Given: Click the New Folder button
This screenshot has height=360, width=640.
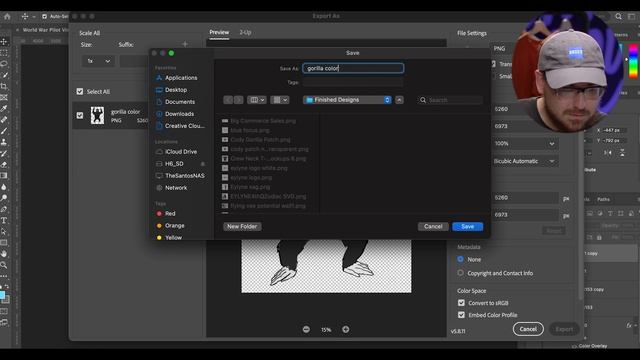Looking at the screenshot, I should (x=242, y=227).
